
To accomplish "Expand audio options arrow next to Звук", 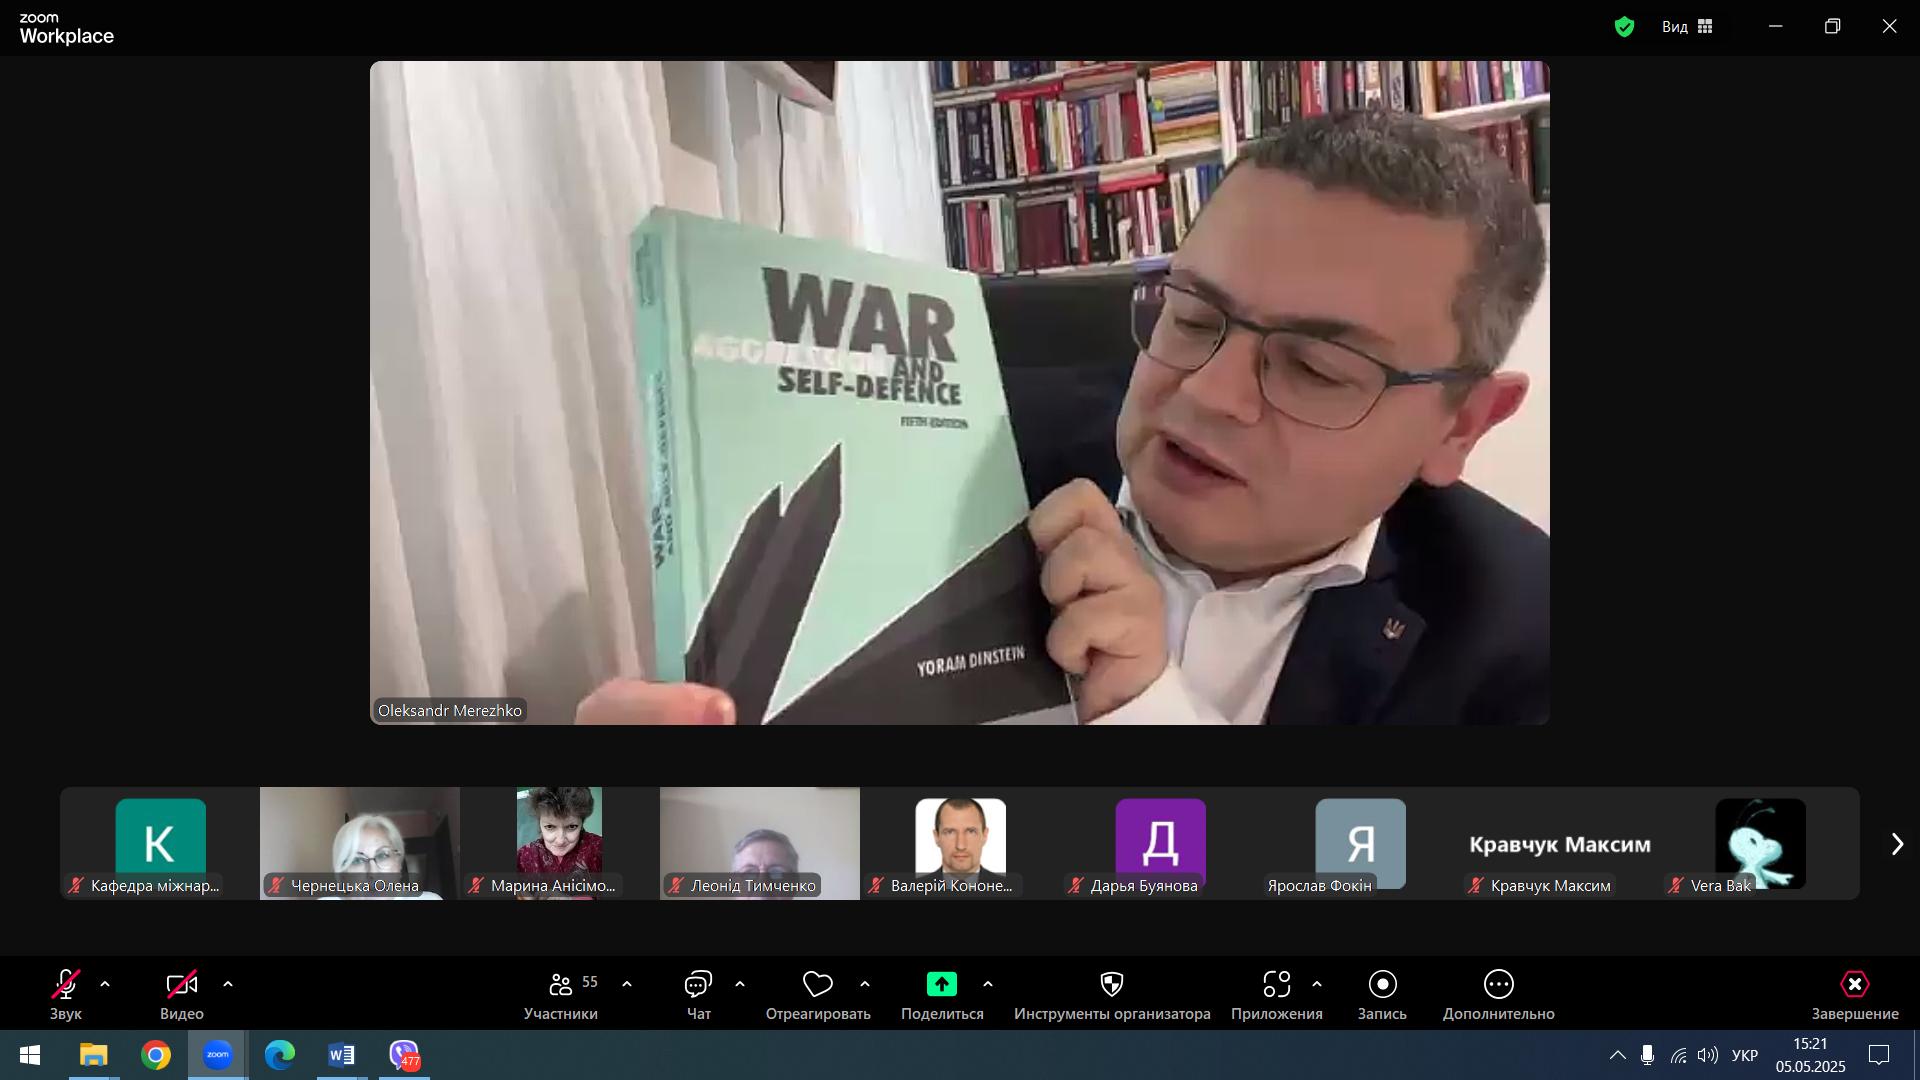I will tap(105, 985).
